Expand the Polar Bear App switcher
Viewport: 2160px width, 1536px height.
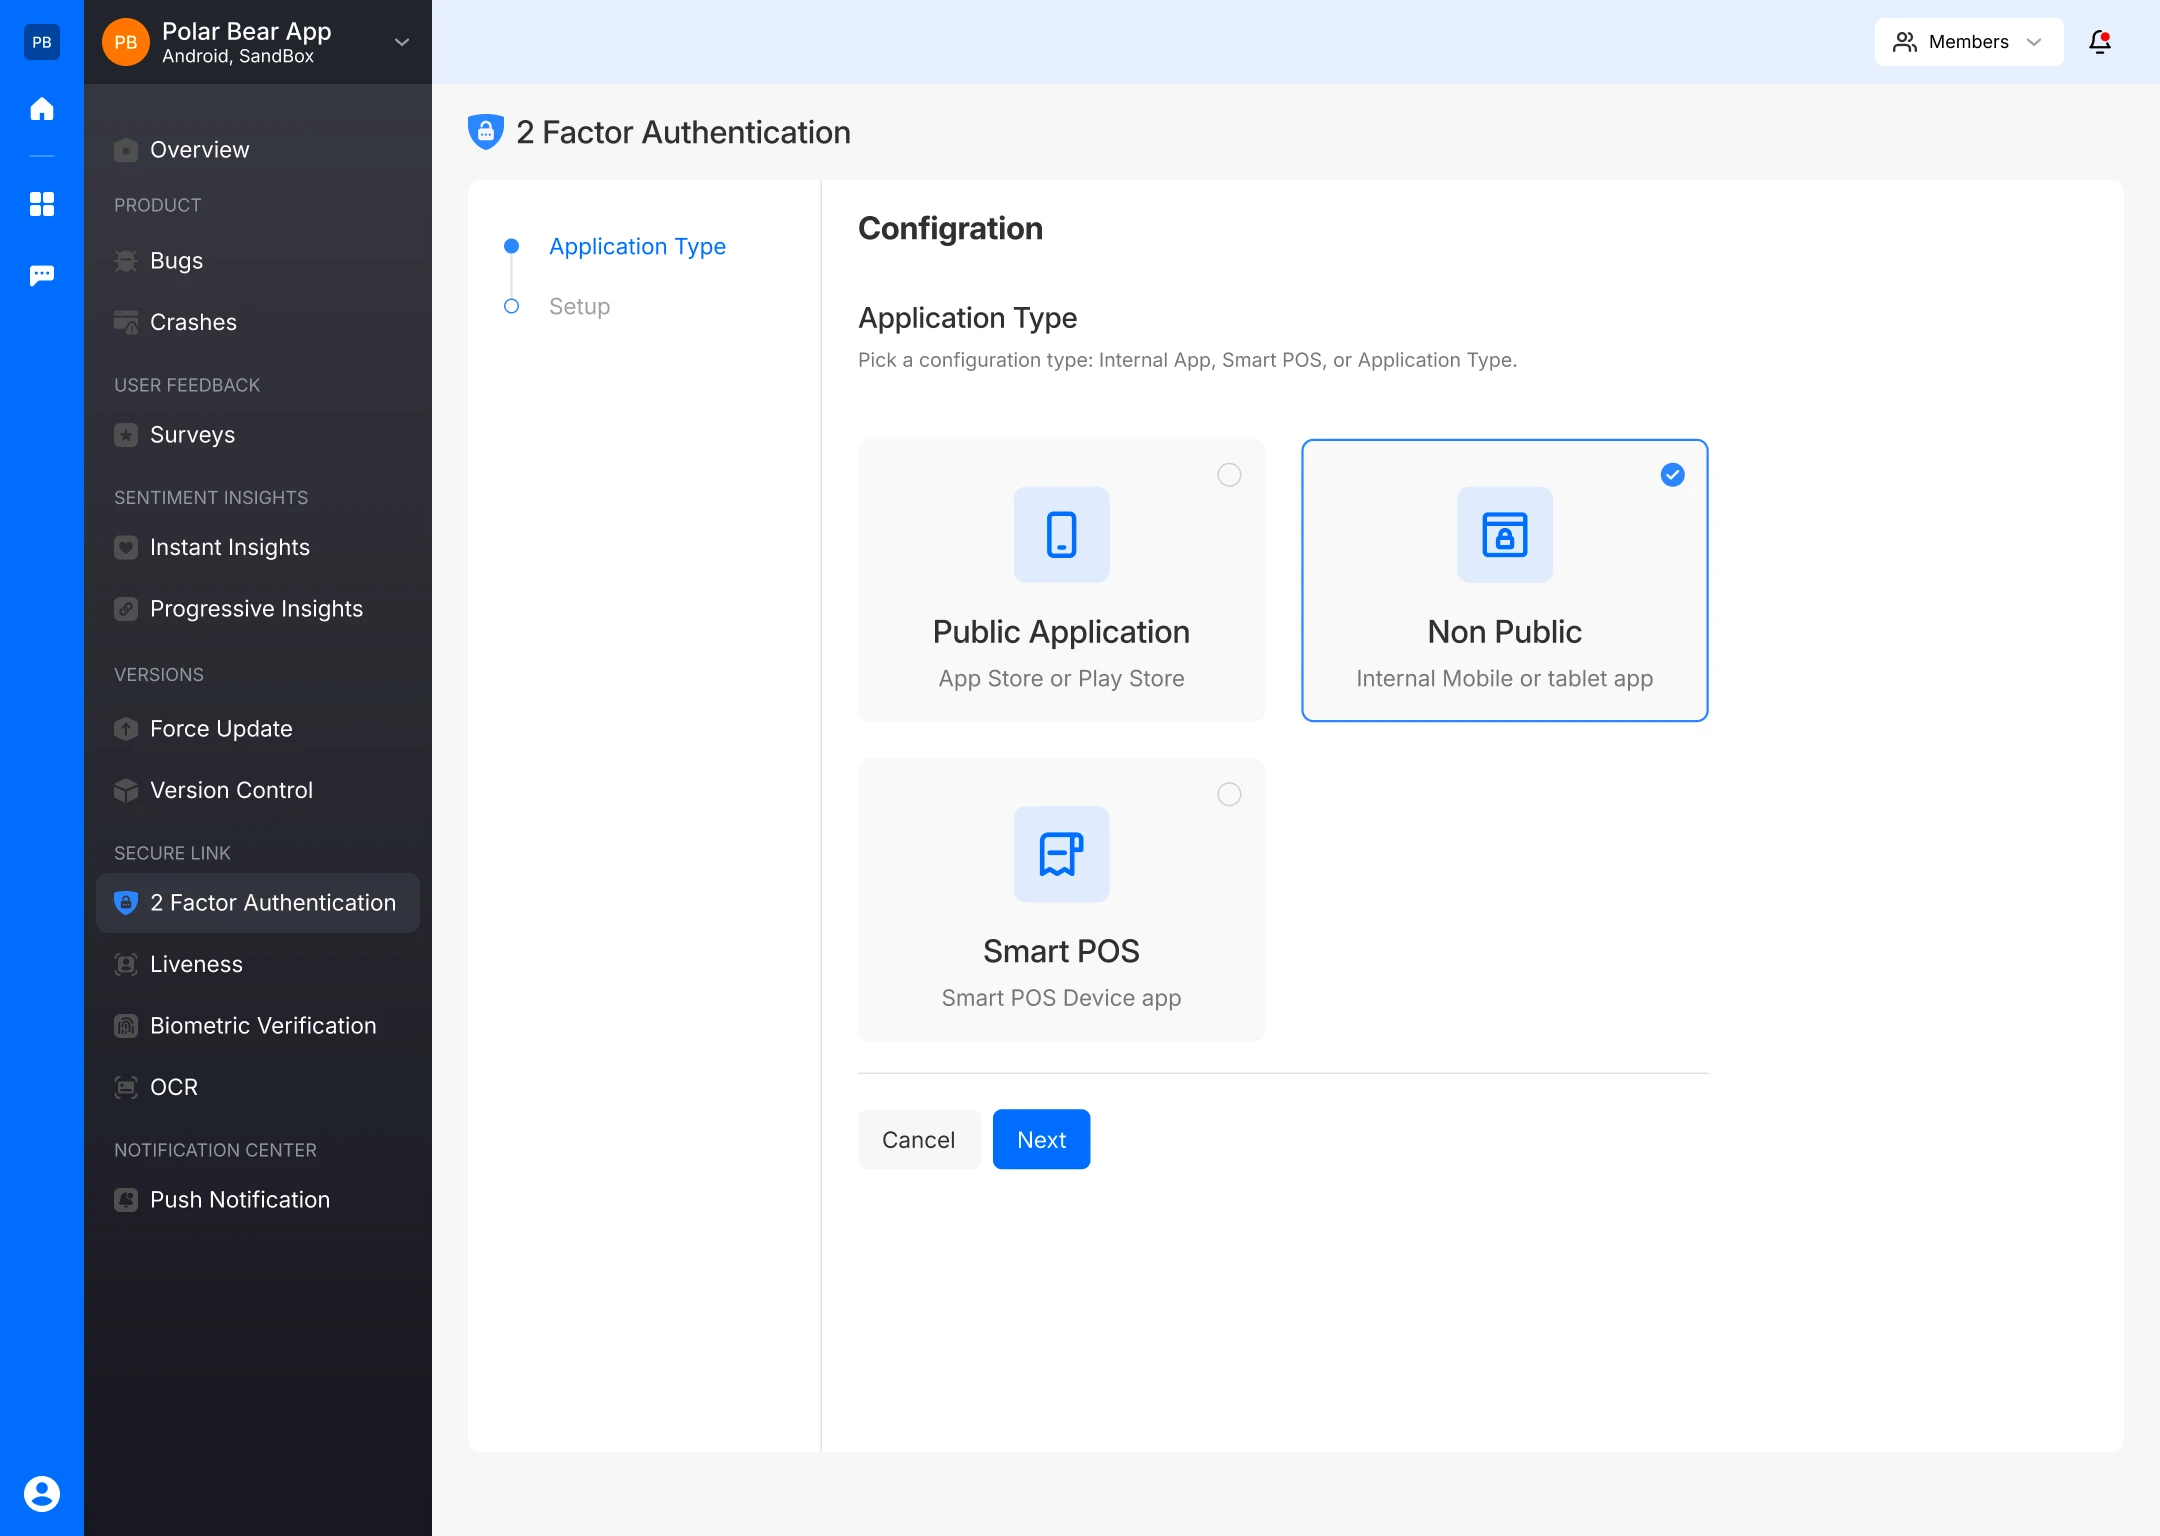401,42
